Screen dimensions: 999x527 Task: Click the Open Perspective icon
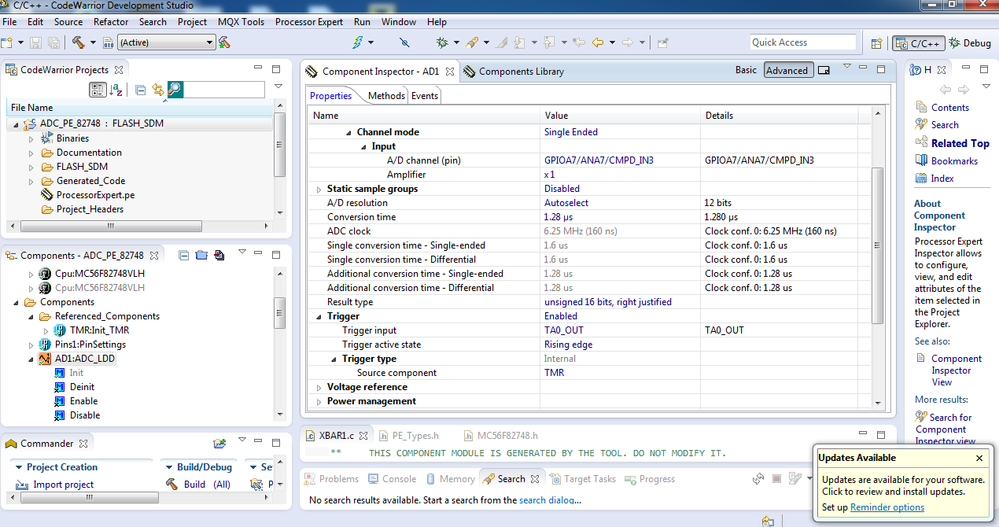click(x=876, y=43)
